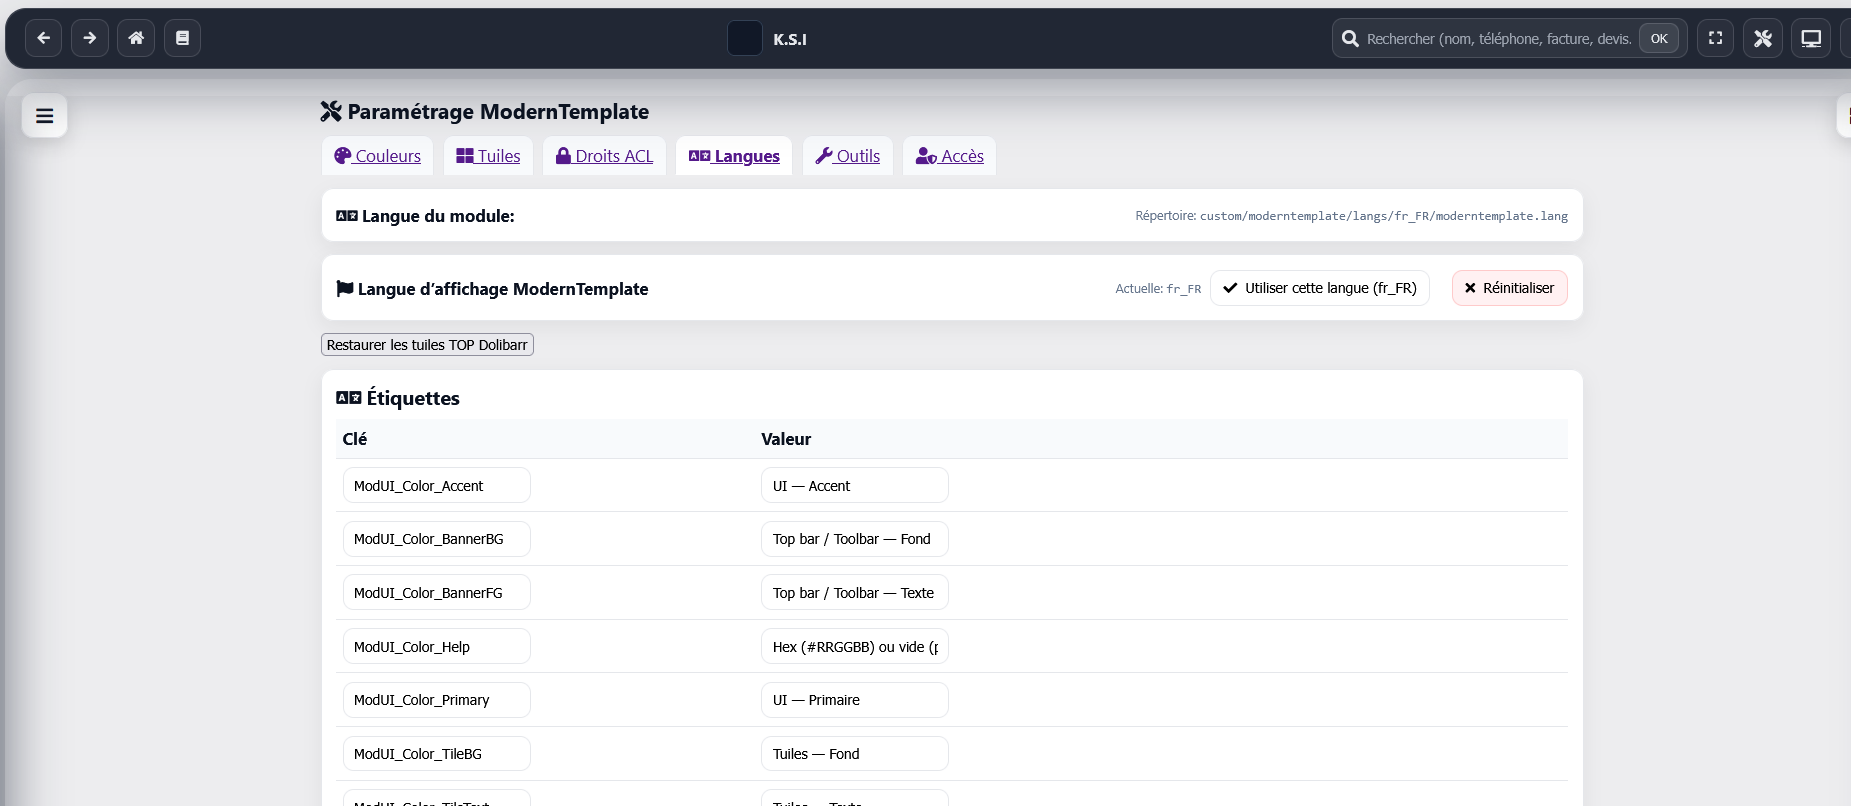Open the Droits ACL tab
This screenshot has width=1851, height=806.
tap(604, 156)
